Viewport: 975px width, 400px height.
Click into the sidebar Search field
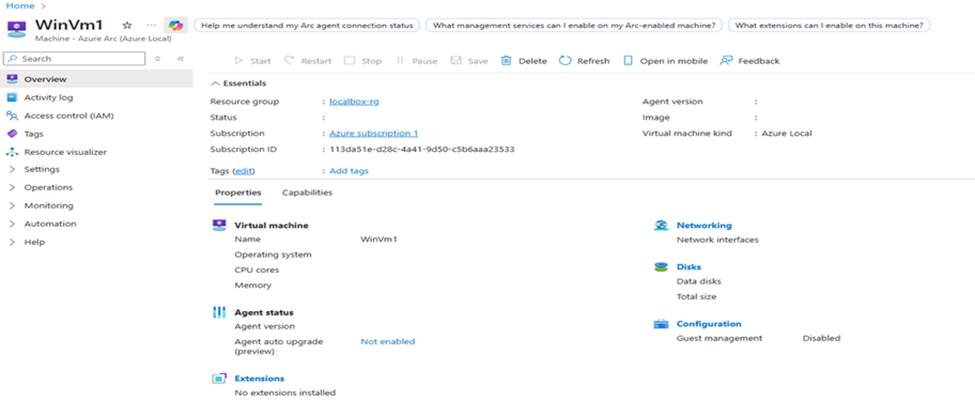[75, 58]
